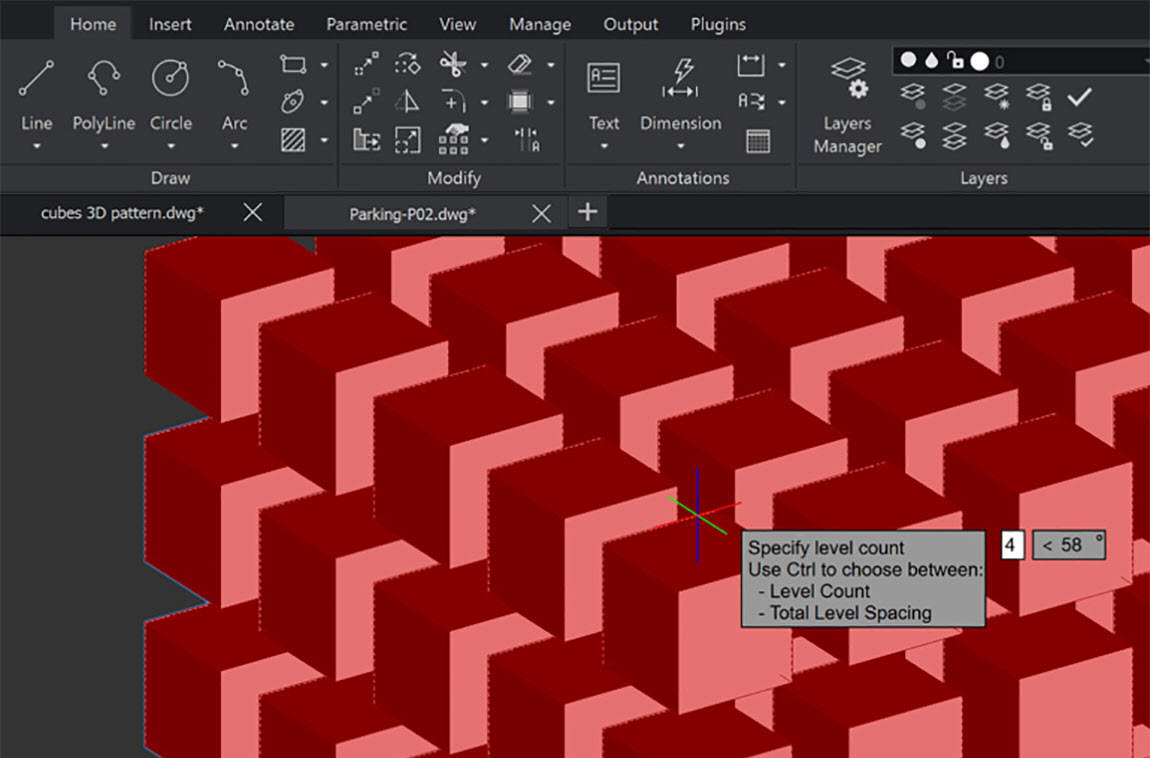Expand the Rectangle tool dropdown arrow
The image size is (1150, 758).
click(x=323, y=65)
